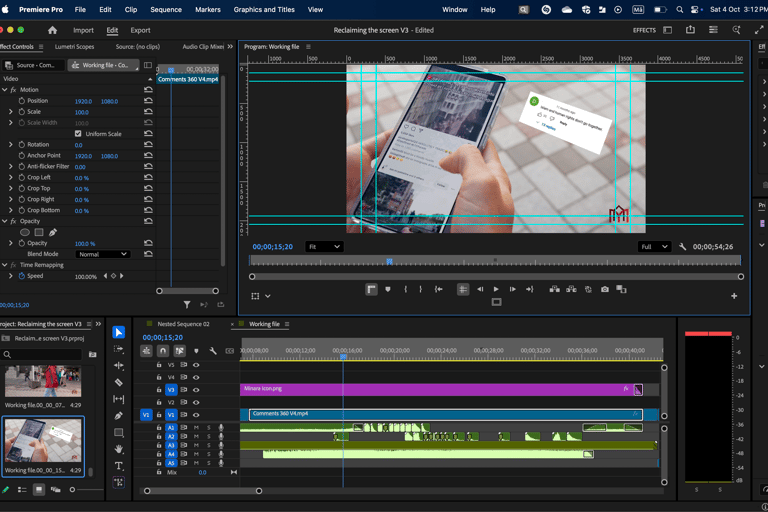Hide the V3 track with its eye icon
Viewport: 768px width, 512px height.
pyautogui.click(x=196, y=390)
